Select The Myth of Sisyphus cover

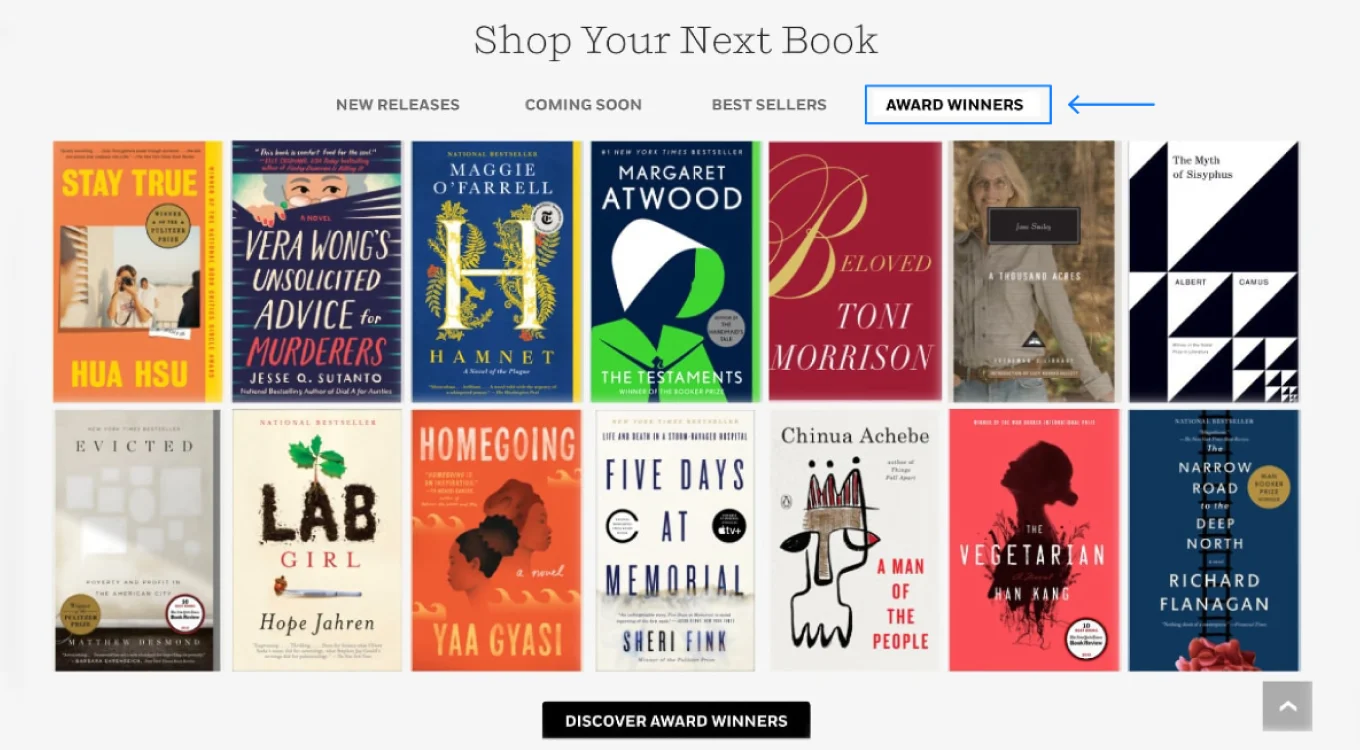click(x=1214, y=271)
